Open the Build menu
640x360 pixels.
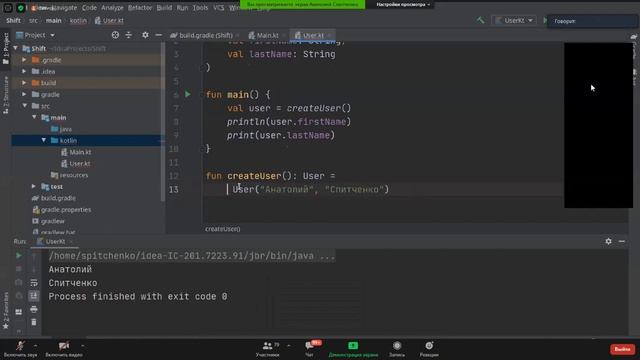164,8
